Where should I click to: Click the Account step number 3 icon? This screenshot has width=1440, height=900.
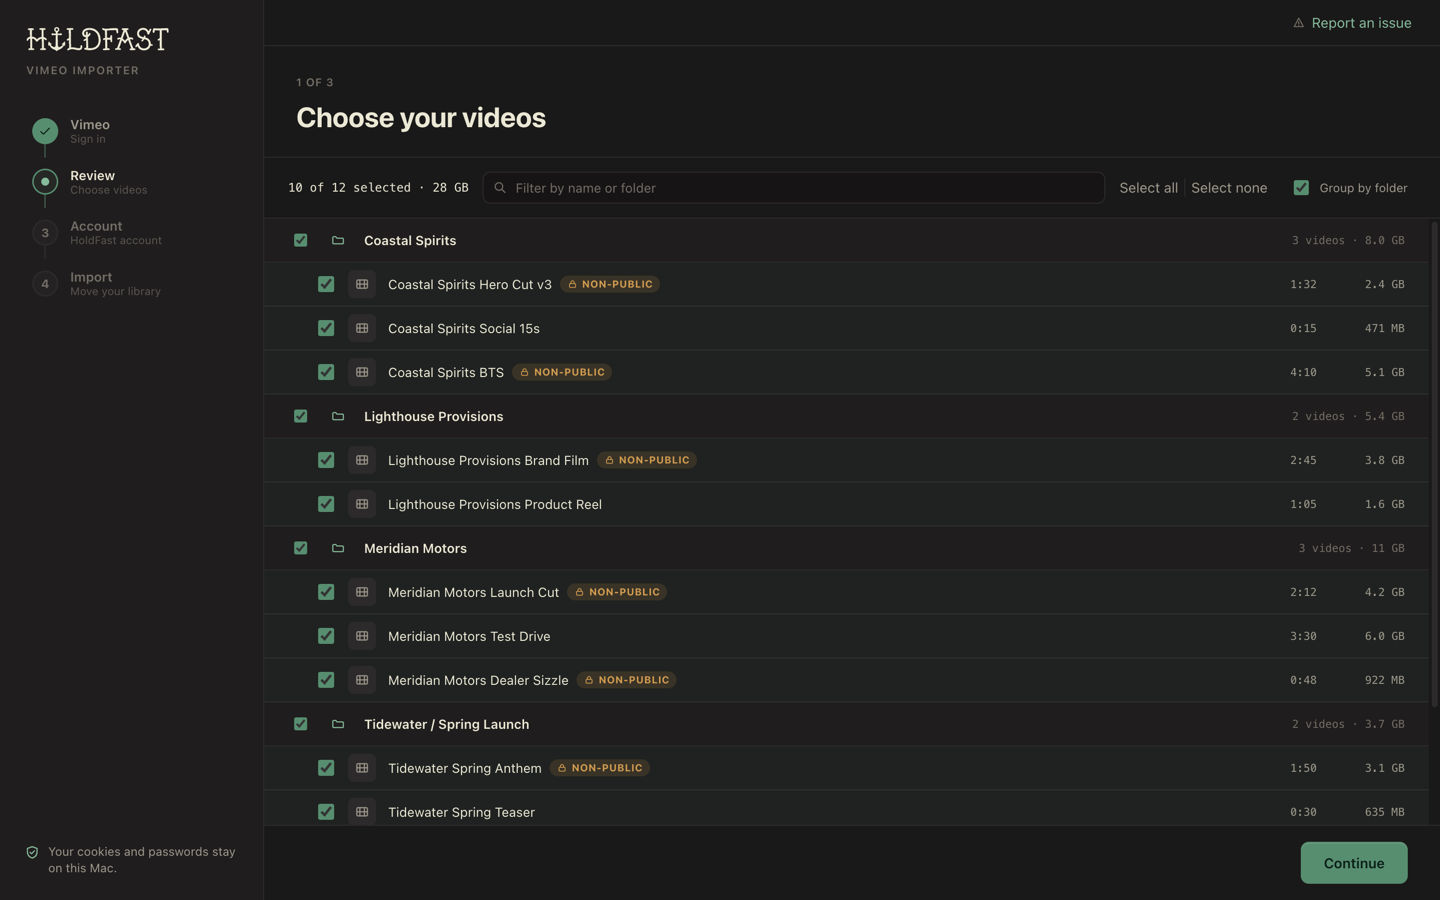point(45,233)
